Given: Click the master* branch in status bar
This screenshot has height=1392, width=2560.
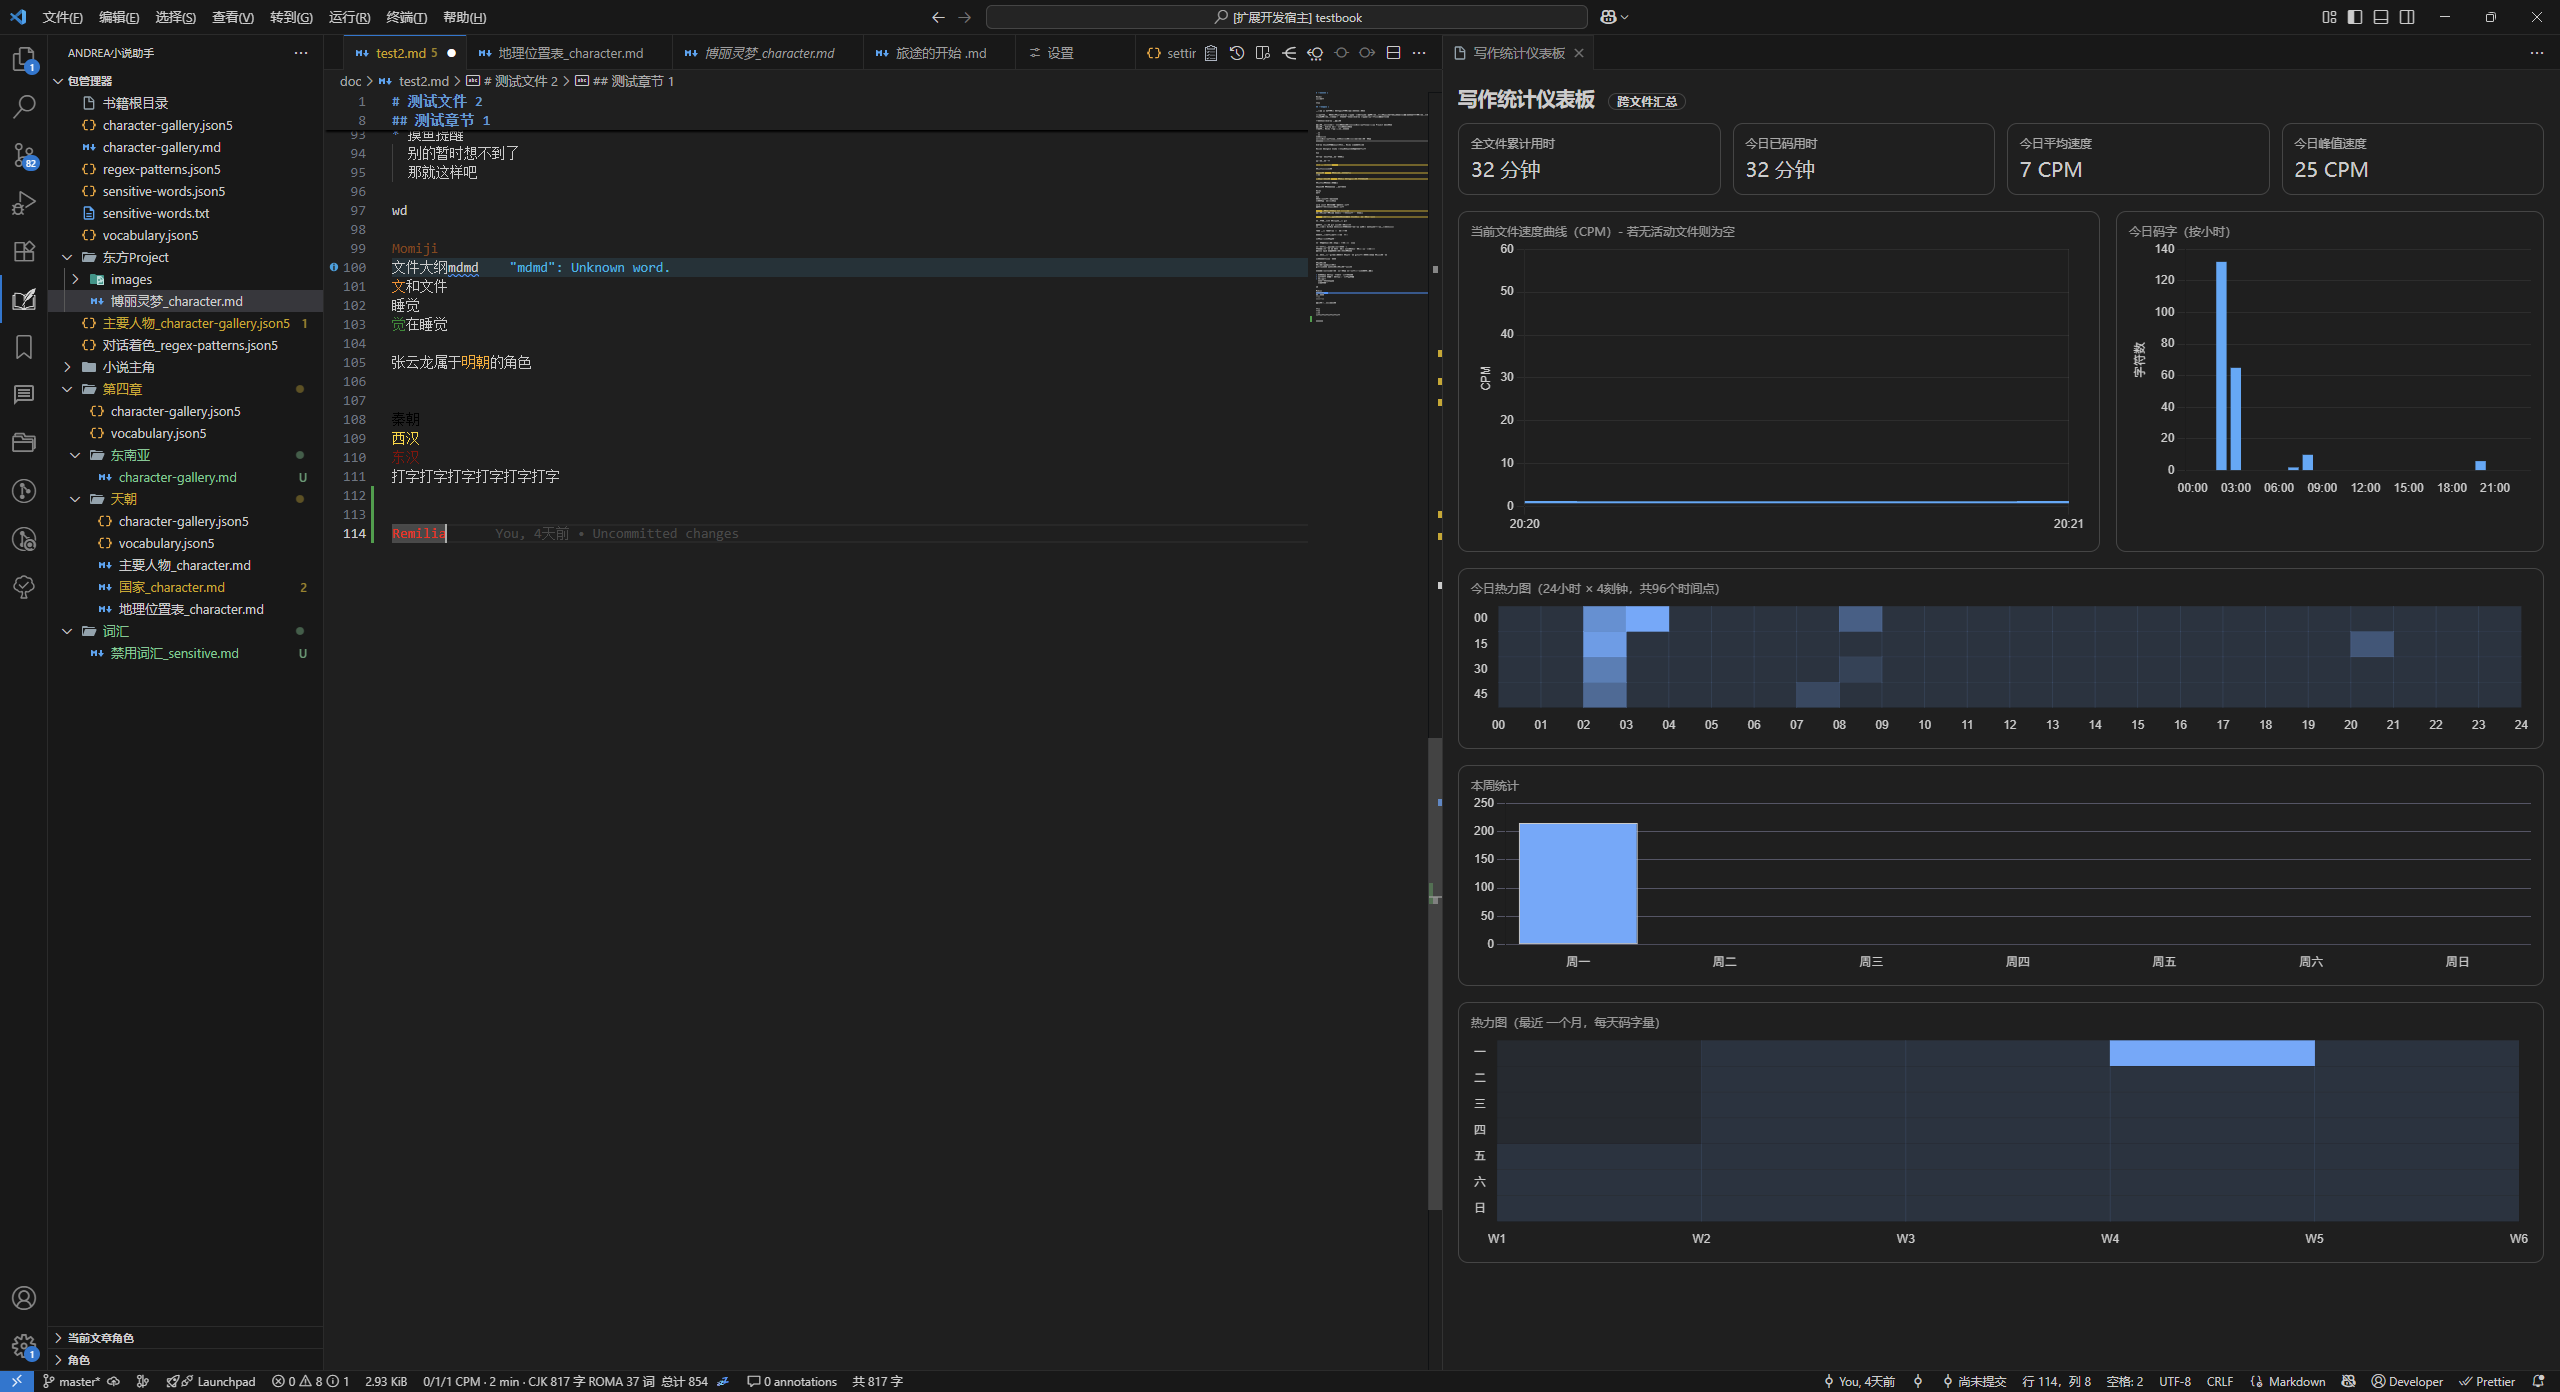Looking at the screenshot, I should (72, 1381).
